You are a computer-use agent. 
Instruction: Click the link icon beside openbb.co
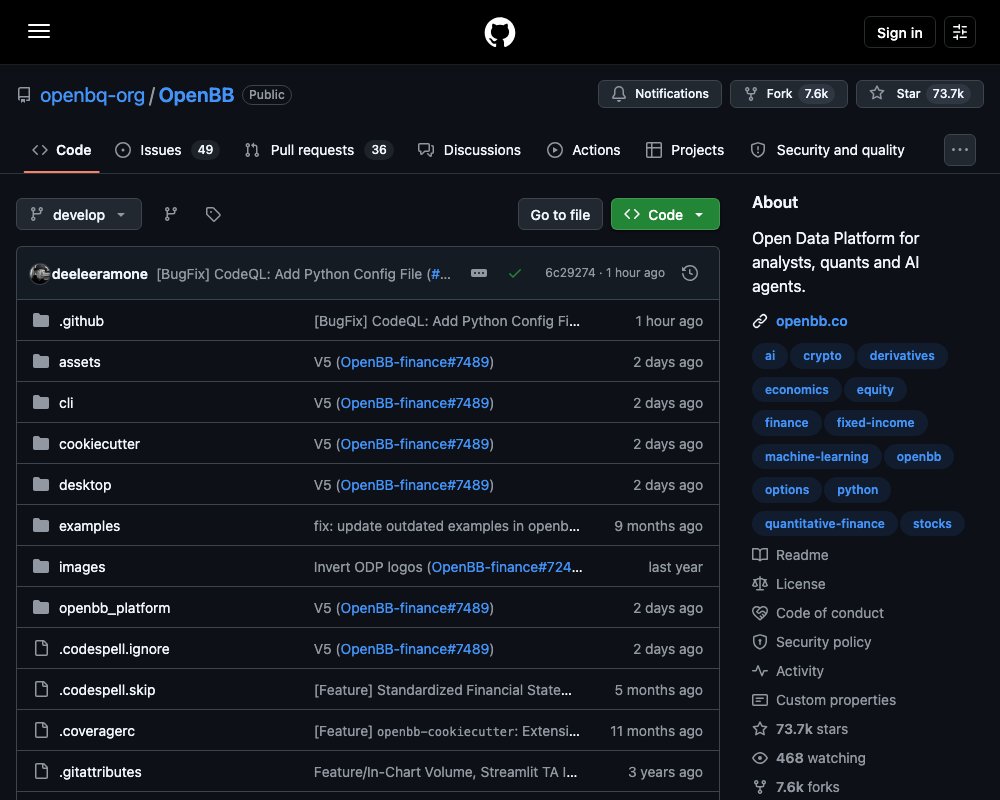click(x=760, y=321)
